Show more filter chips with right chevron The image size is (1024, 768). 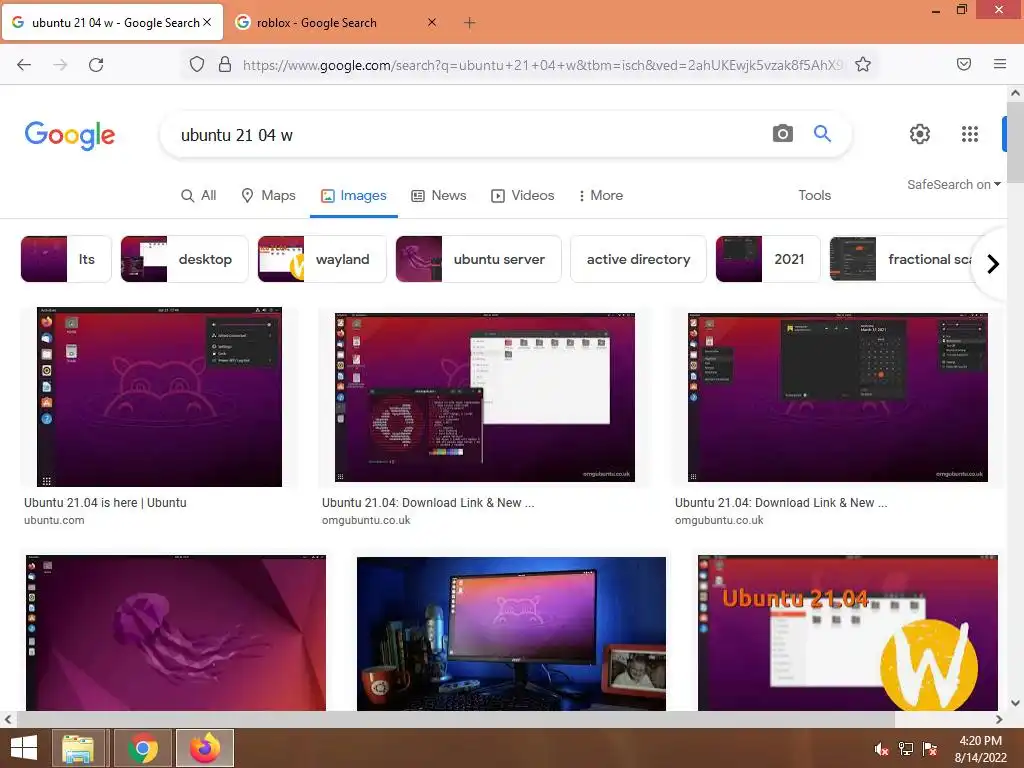click(x=993, y=264)
